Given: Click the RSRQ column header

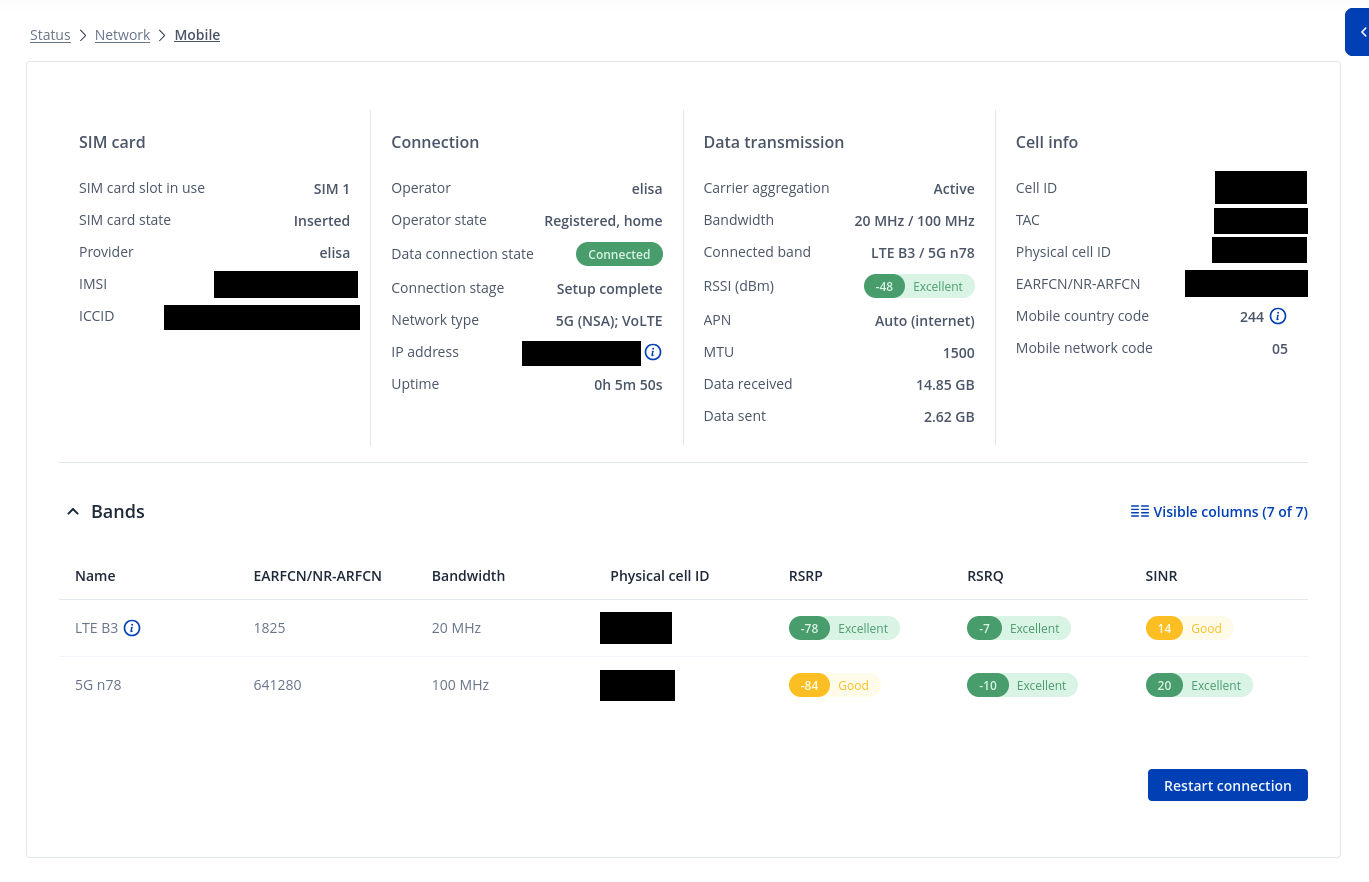Looking at the screenshot, I should click(x=985, y=576).
